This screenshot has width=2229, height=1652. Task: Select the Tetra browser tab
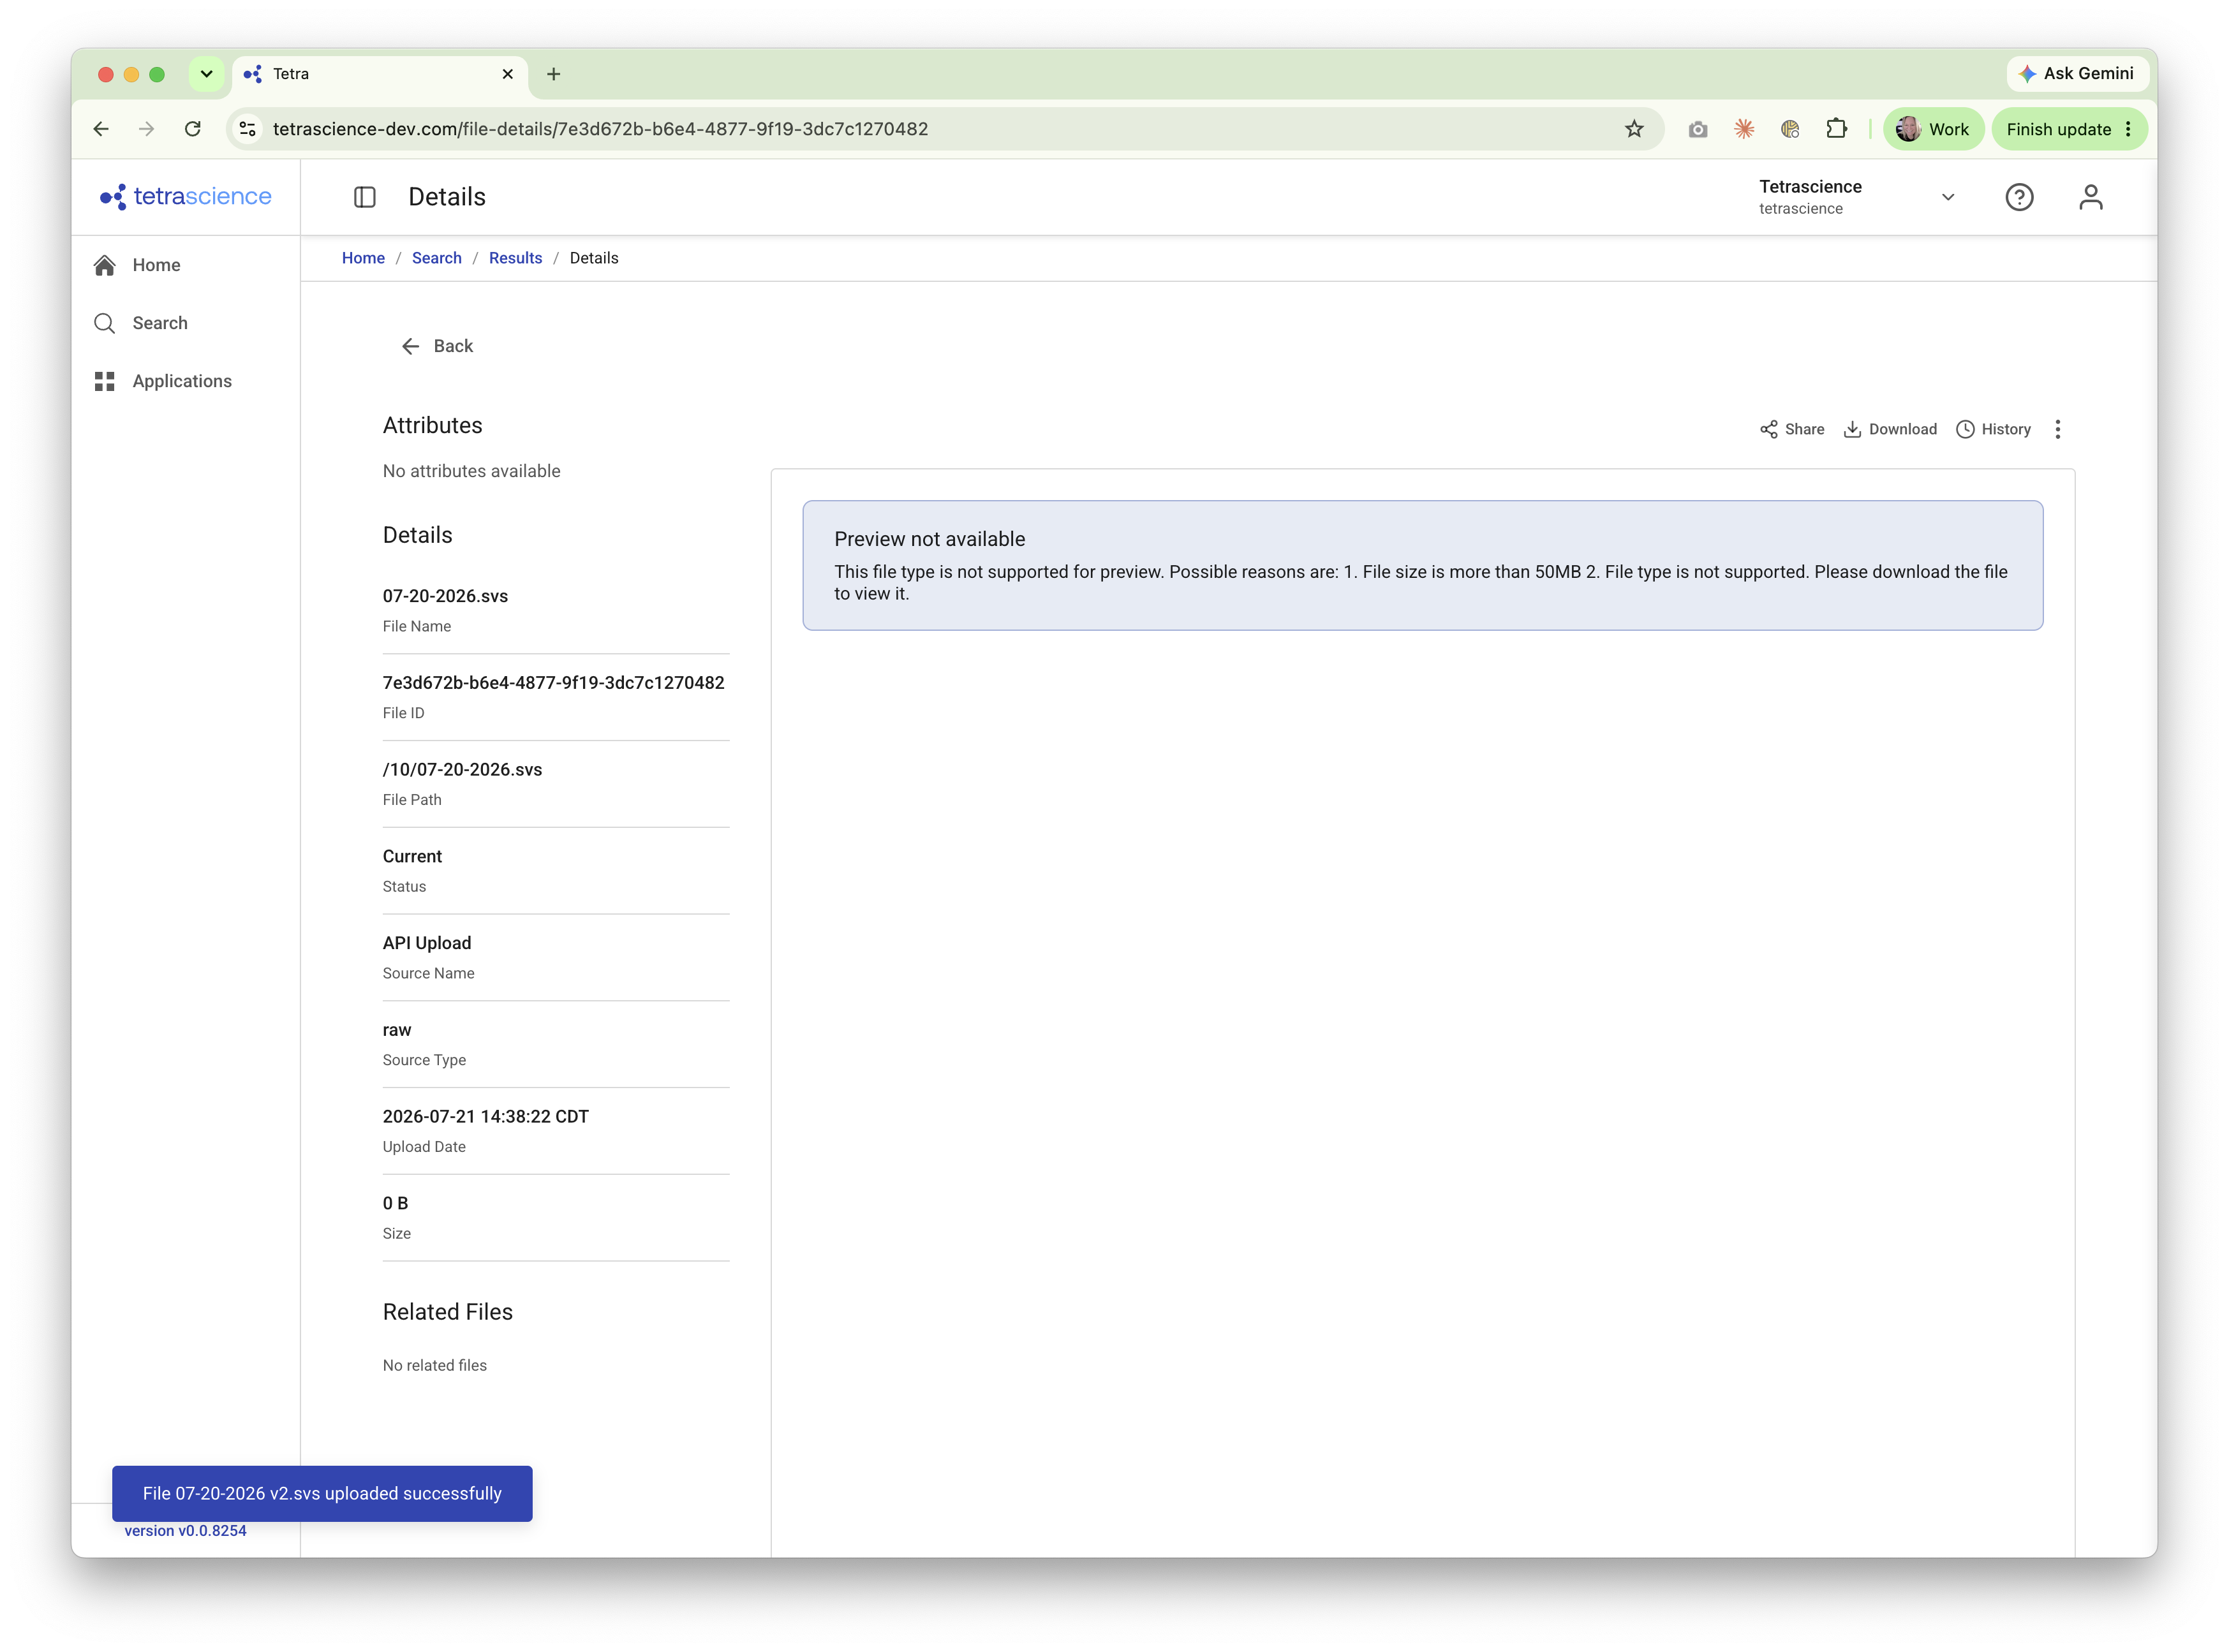pyautogui.click(x=381, y=74)
